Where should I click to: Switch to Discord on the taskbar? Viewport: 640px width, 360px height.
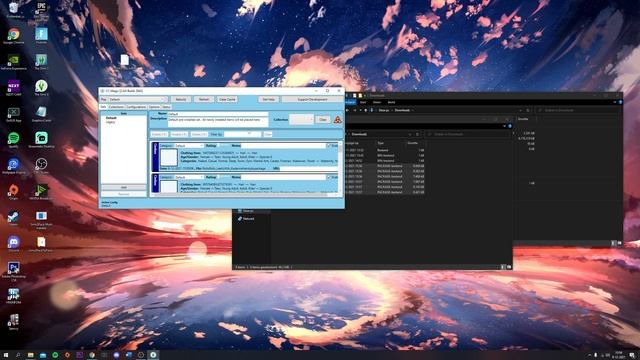pos(116,355)
